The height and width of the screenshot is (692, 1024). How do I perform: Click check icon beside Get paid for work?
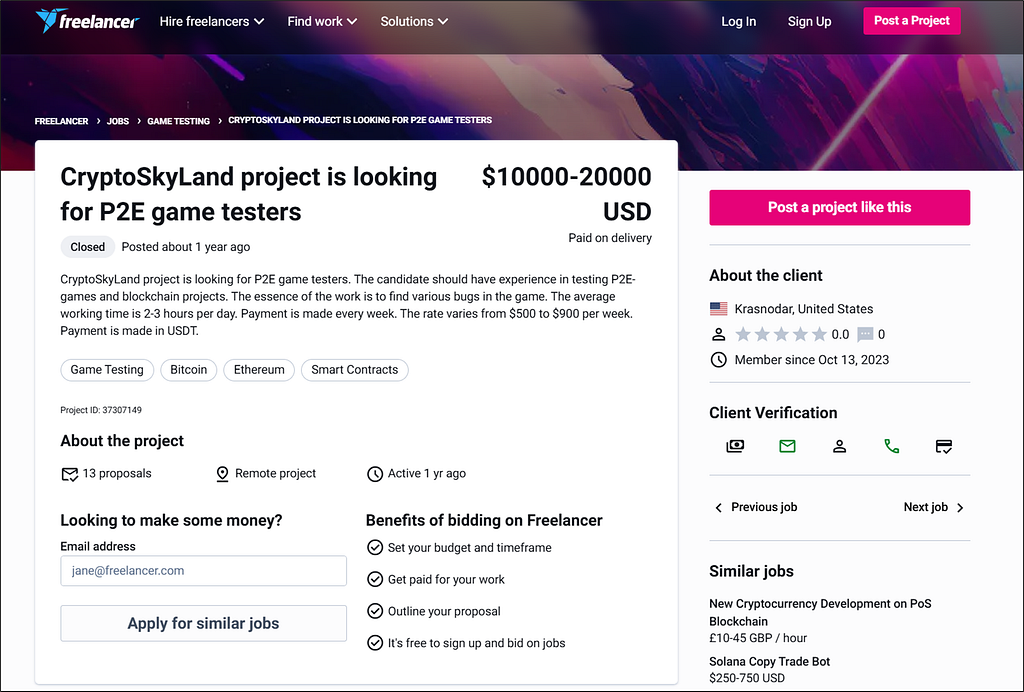[375, 579]
